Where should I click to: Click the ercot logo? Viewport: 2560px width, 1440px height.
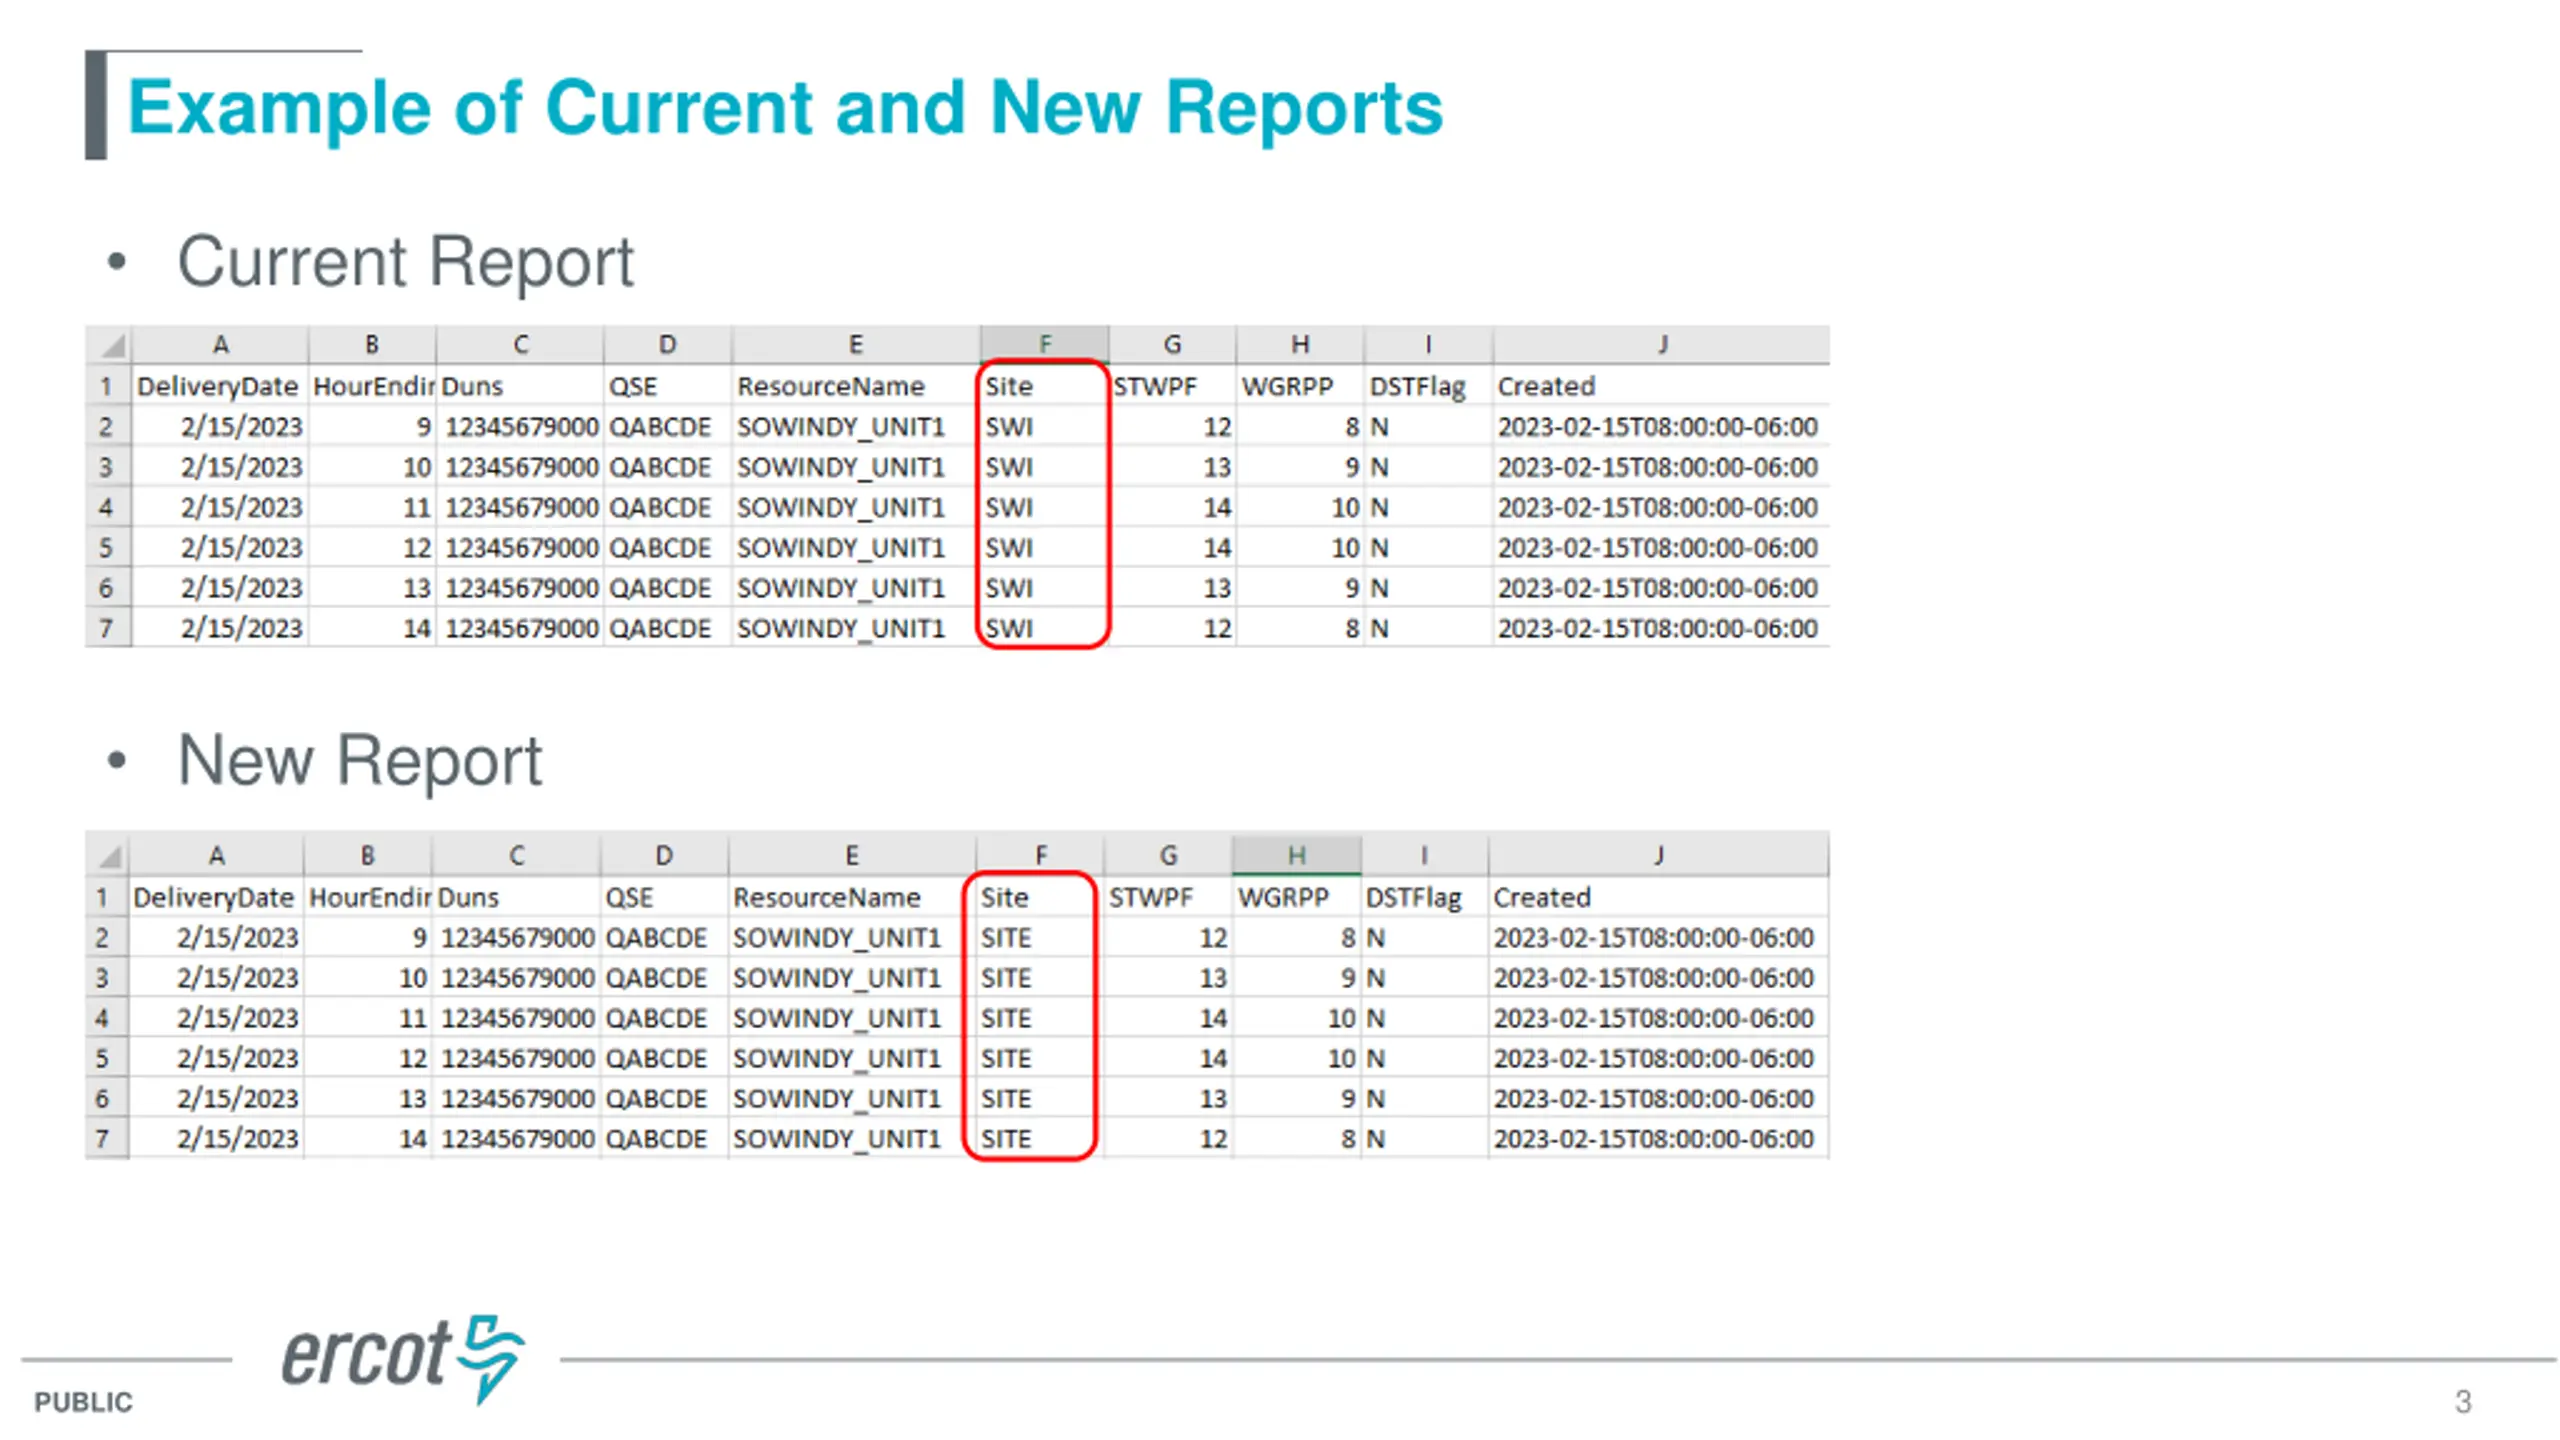click(402, 1358)
